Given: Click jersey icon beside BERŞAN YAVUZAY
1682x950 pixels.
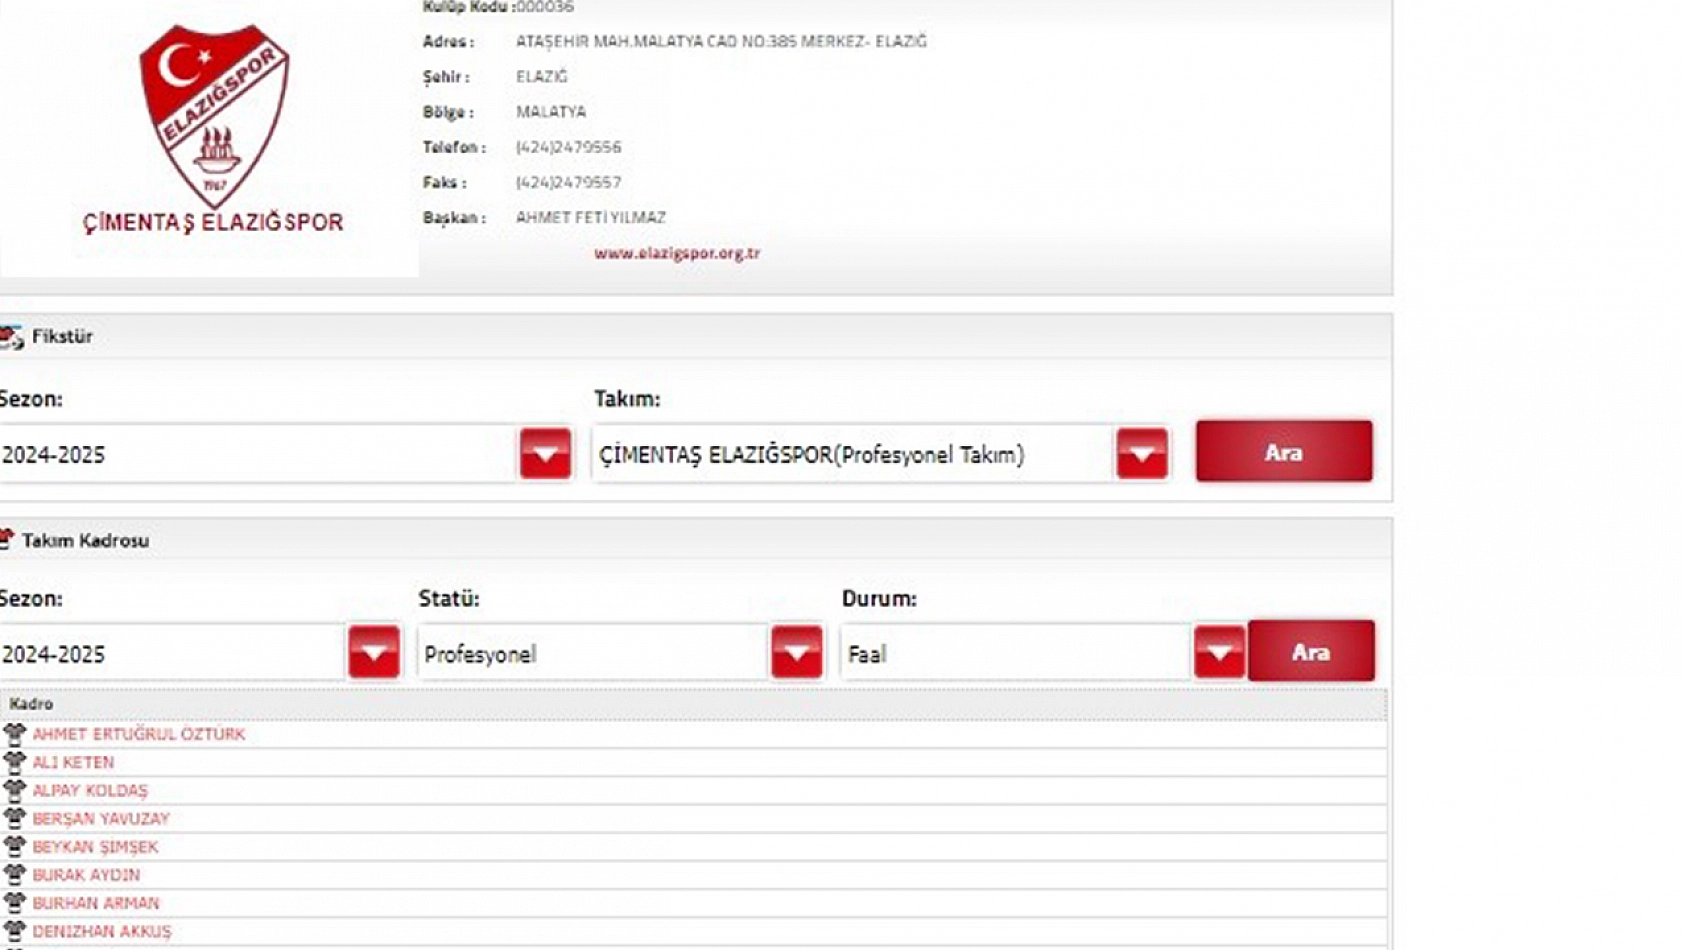Looking at the screenshot, I should [14, 818].
